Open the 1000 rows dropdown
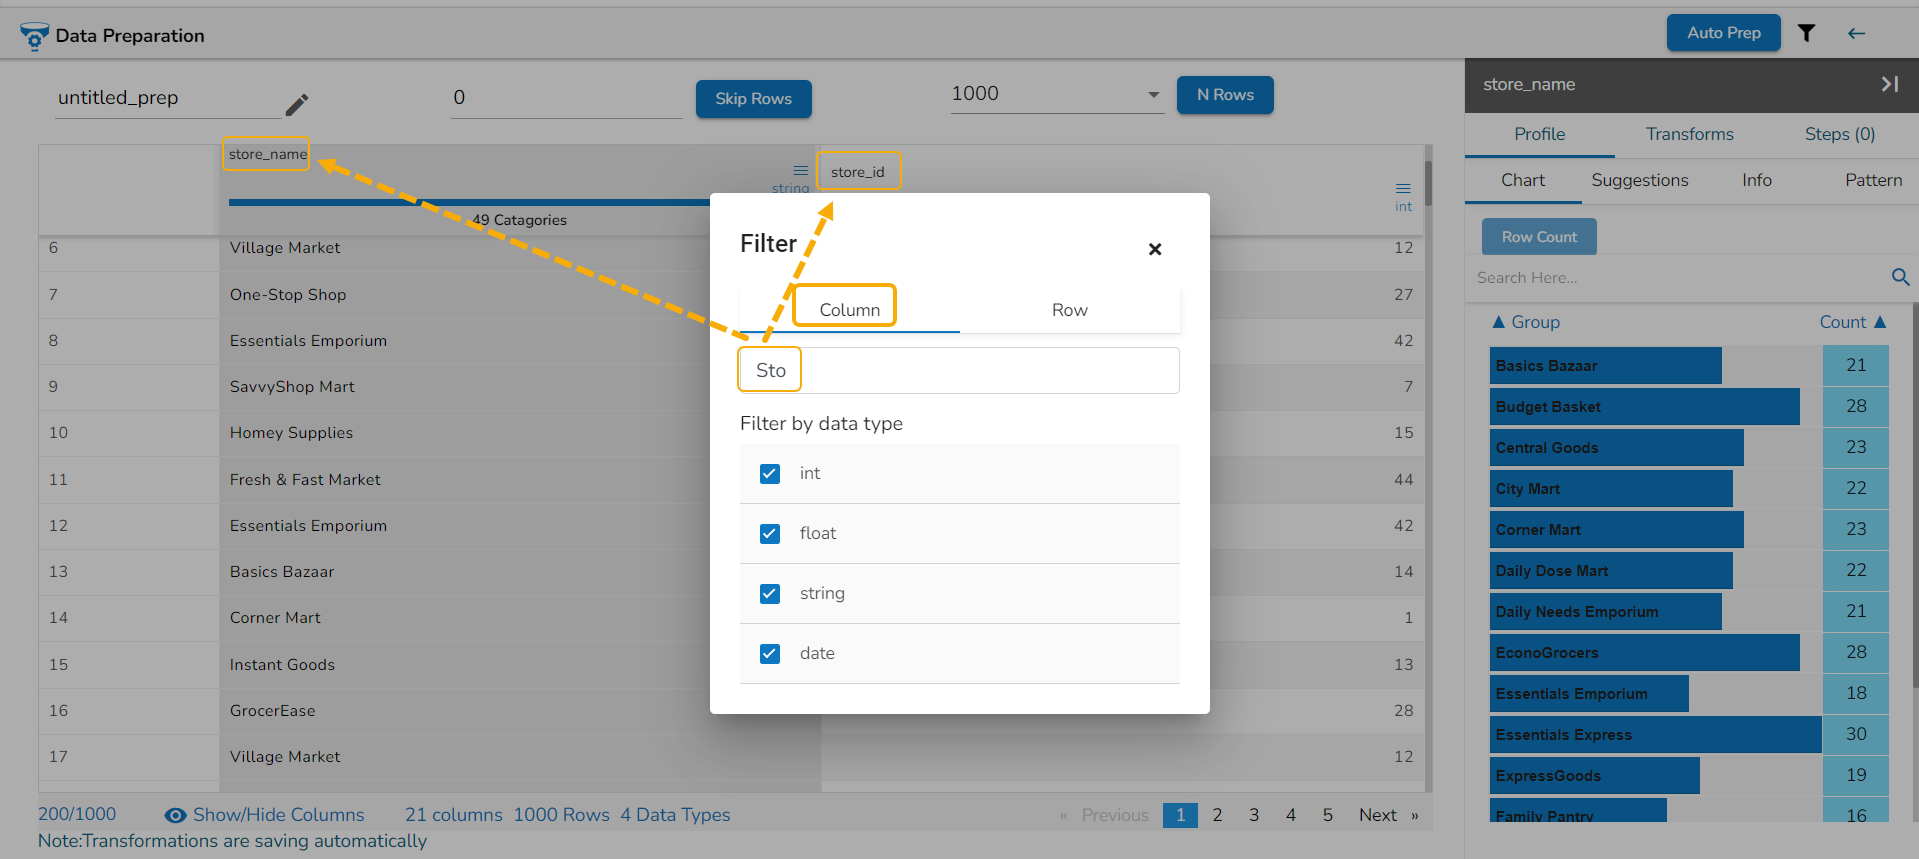The height and width of the screenshot is (859, 1919). pyautogui.click(x=1153, y=95)
